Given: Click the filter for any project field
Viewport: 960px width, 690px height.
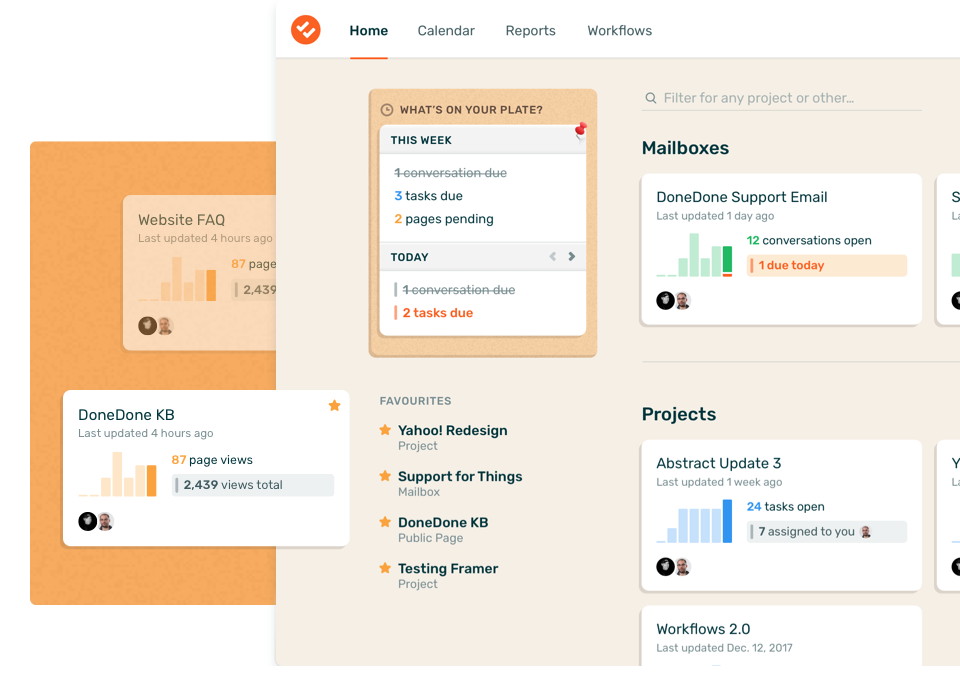Looking at the screenshot, I should 790,98.
